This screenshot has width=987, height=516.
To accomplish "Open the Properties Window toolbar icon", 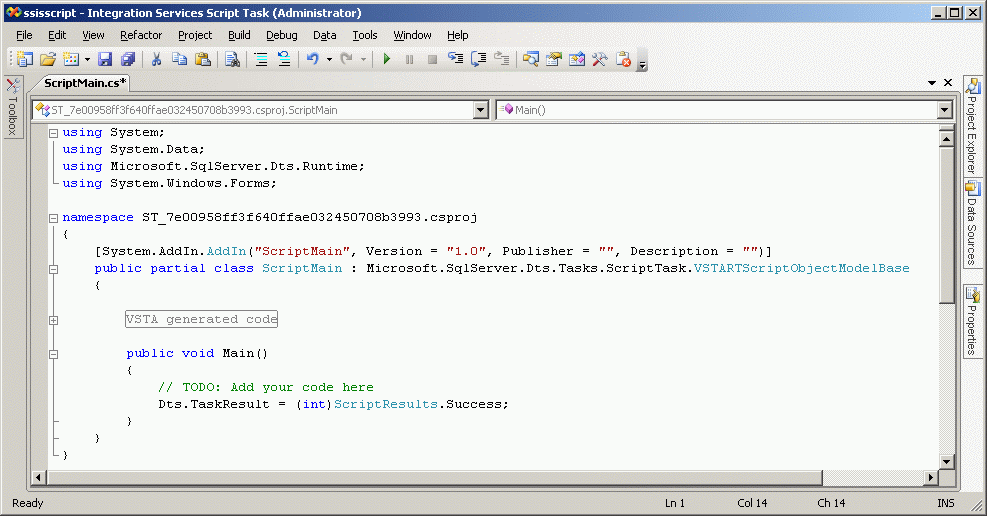I will click(553, 59).
